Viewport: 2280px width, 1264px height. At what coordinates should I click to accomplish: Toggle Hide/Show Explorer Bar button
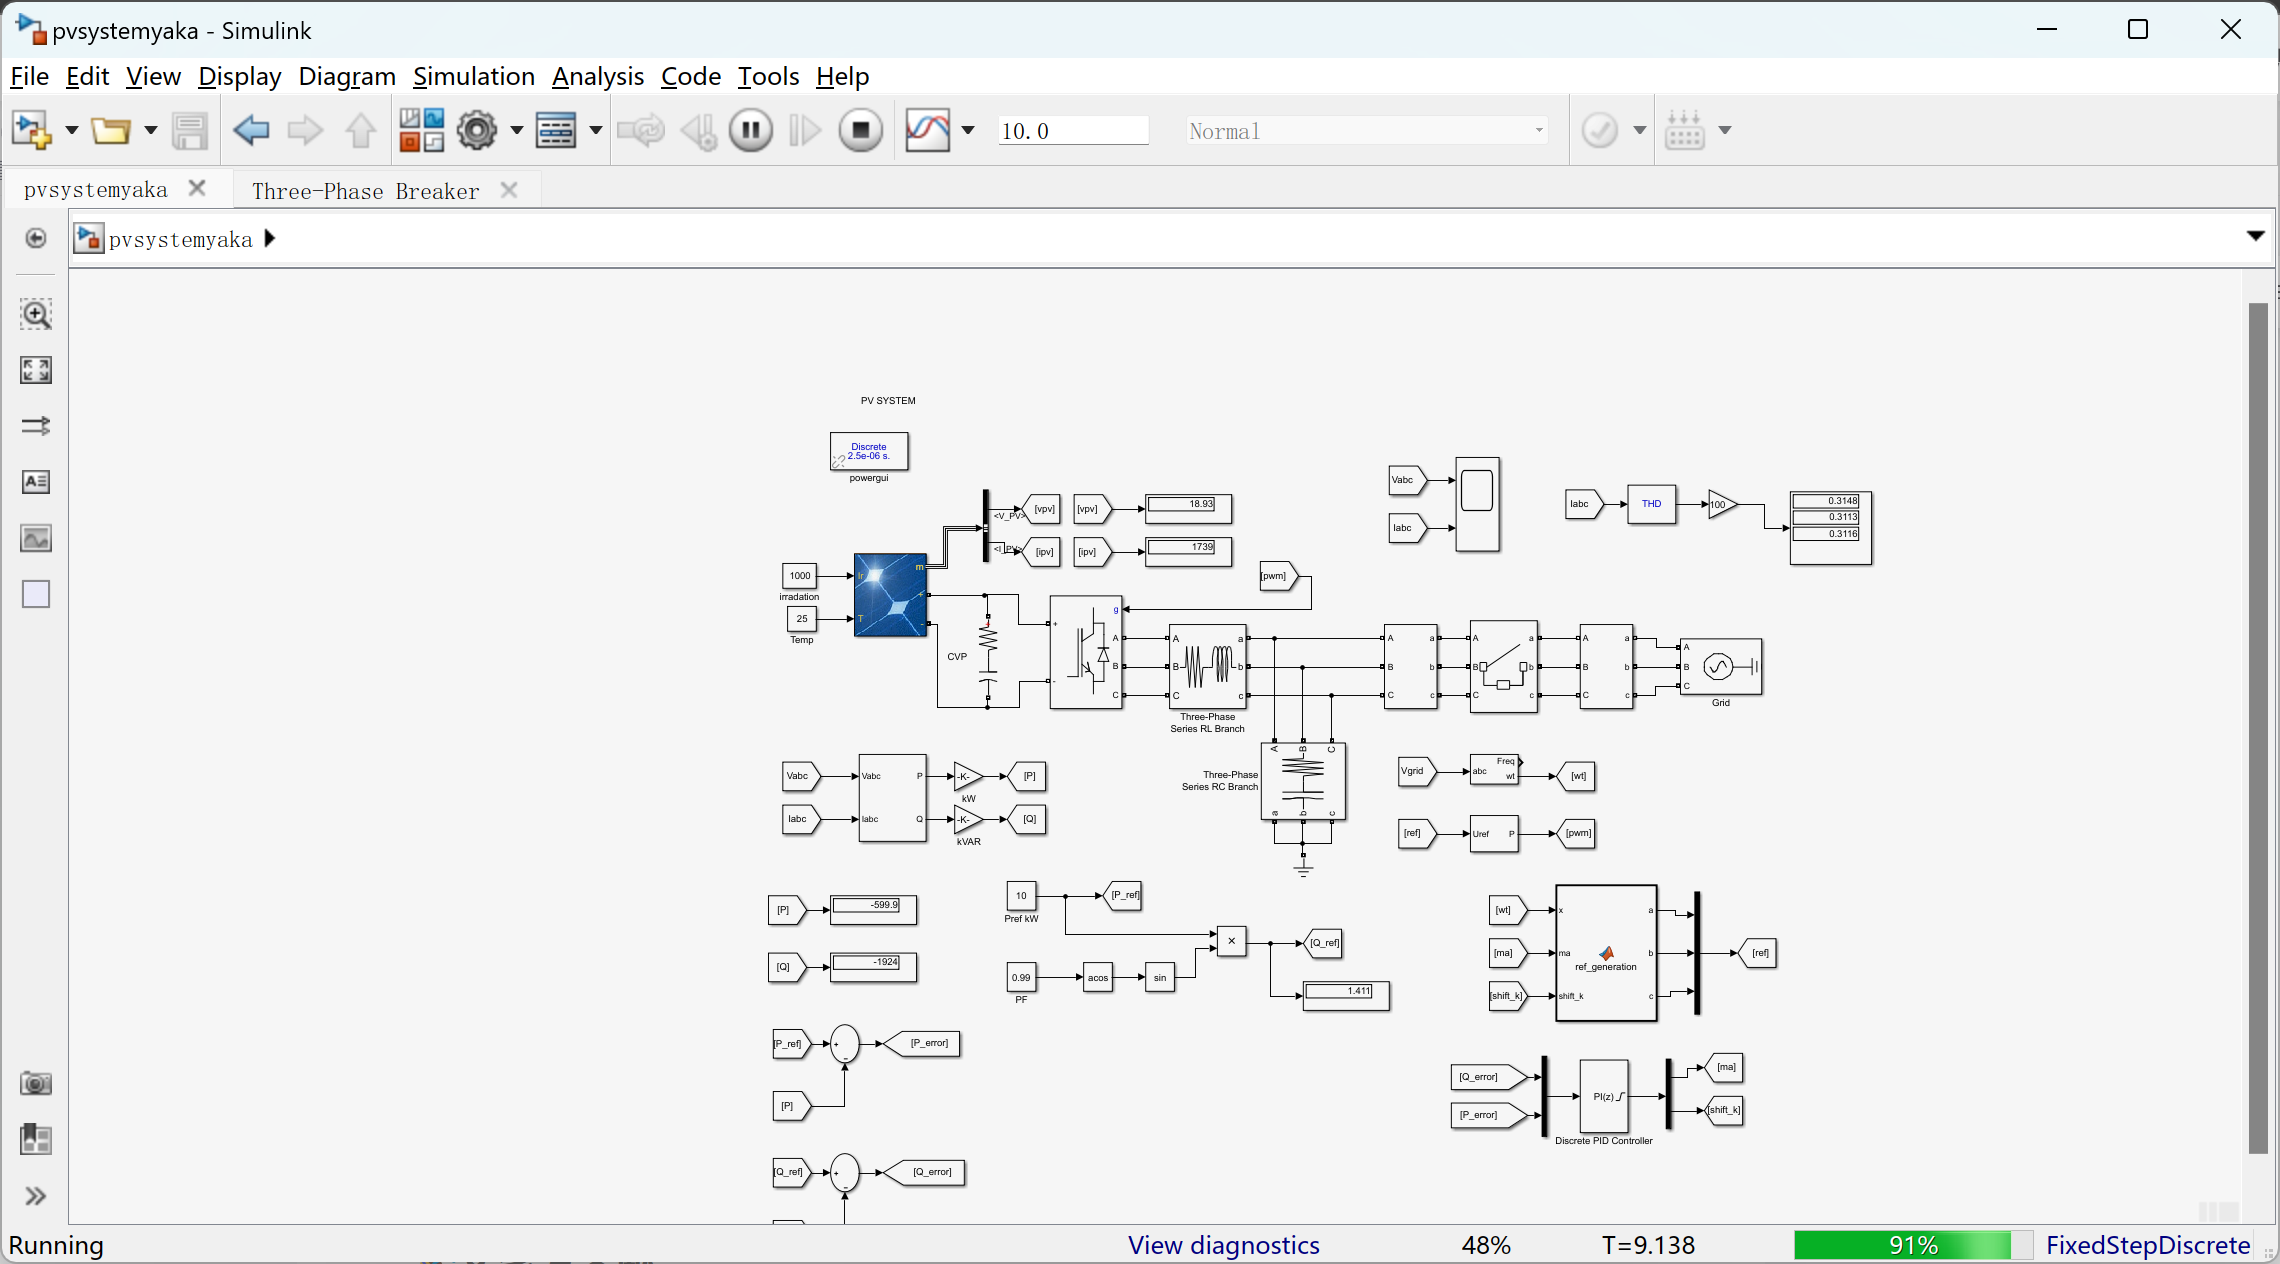click(36, 238)
